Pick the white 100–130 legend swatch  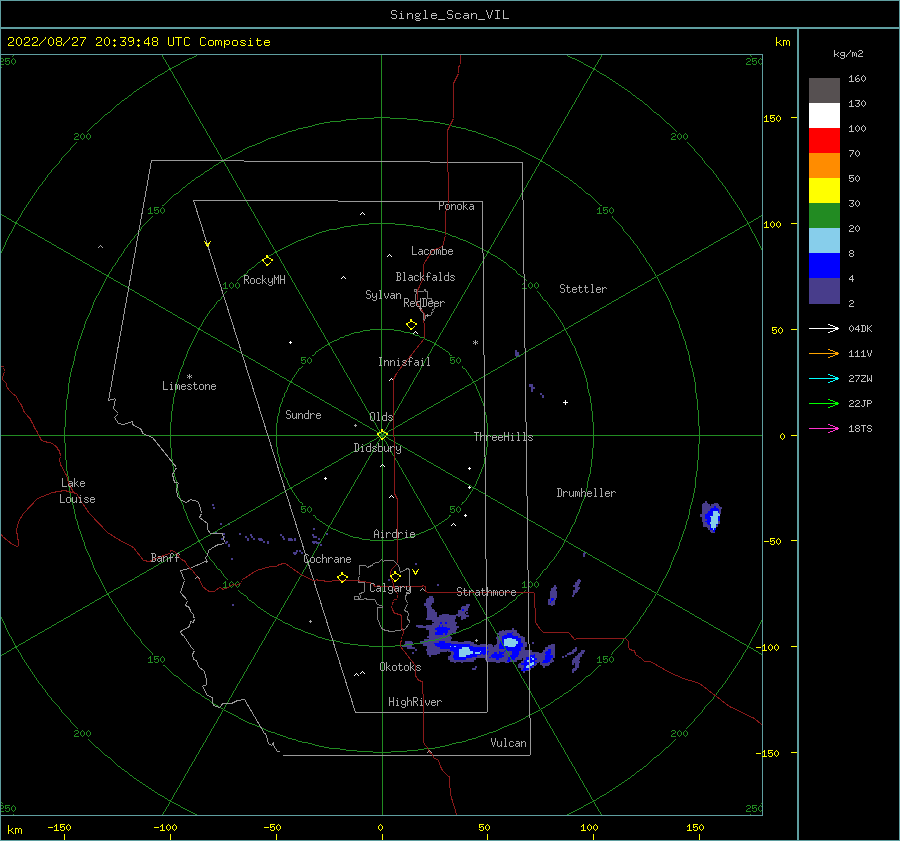(824, 116)
